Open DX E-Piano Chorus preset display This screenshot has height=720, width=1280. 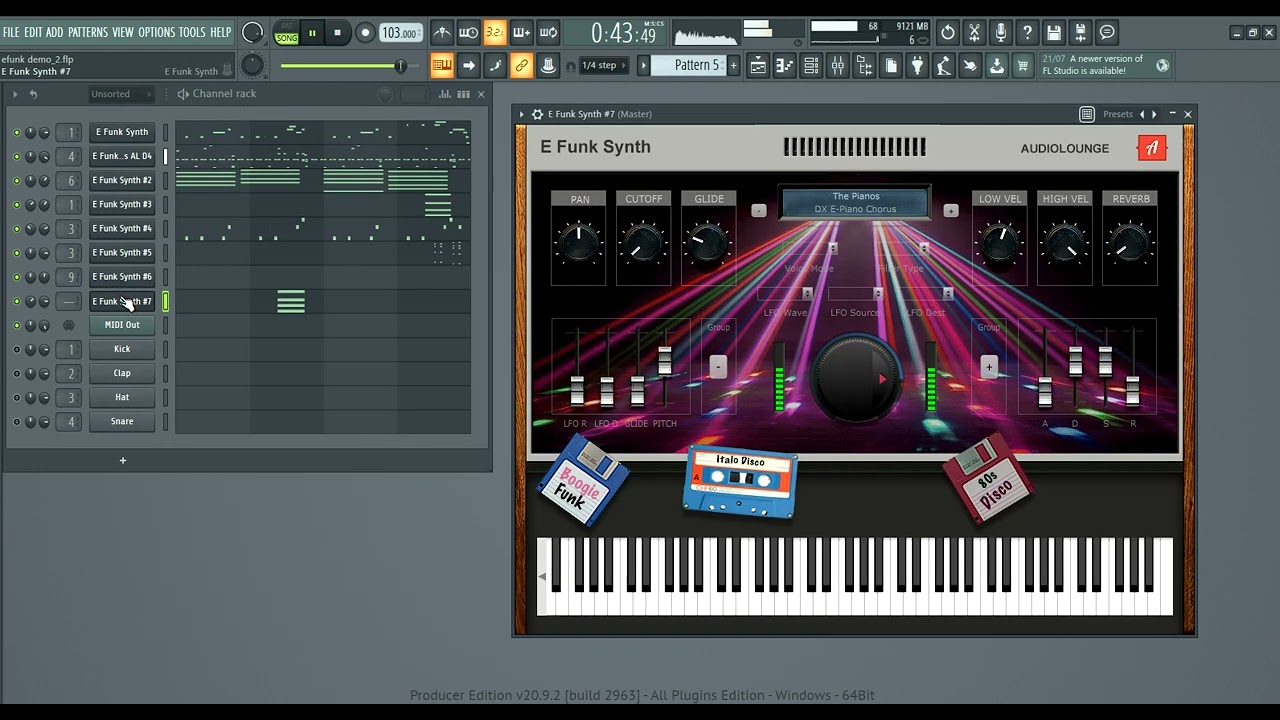coord(855,203)
